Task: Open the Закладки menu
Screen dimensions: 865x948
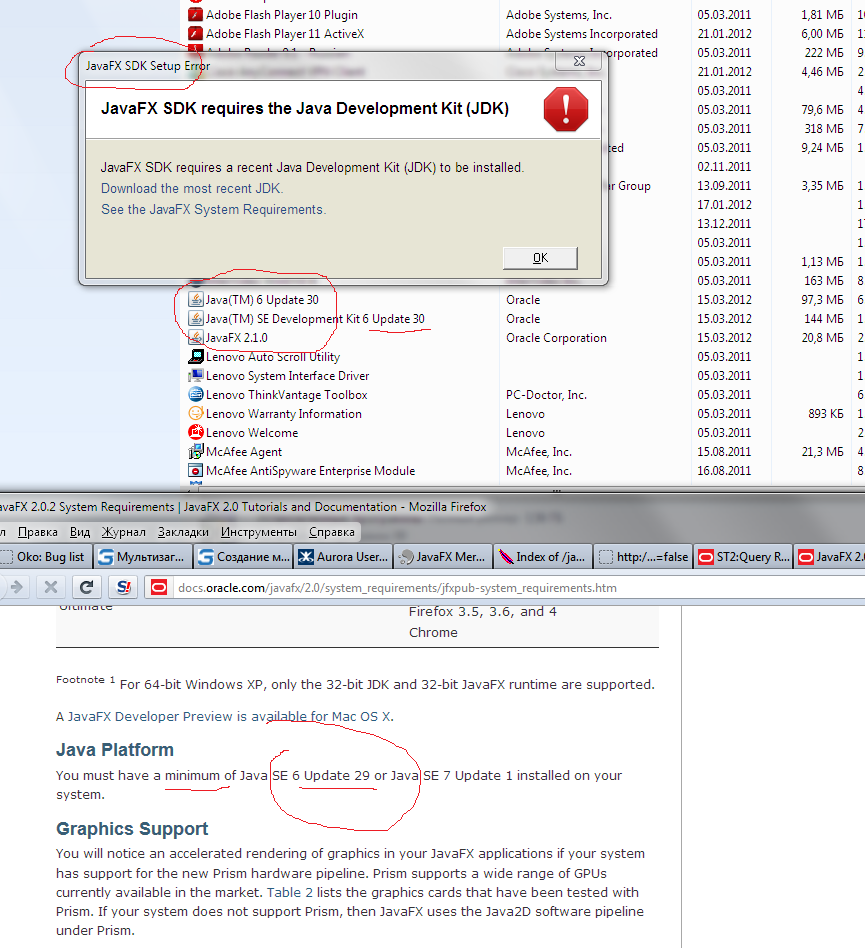Action: 183,532
